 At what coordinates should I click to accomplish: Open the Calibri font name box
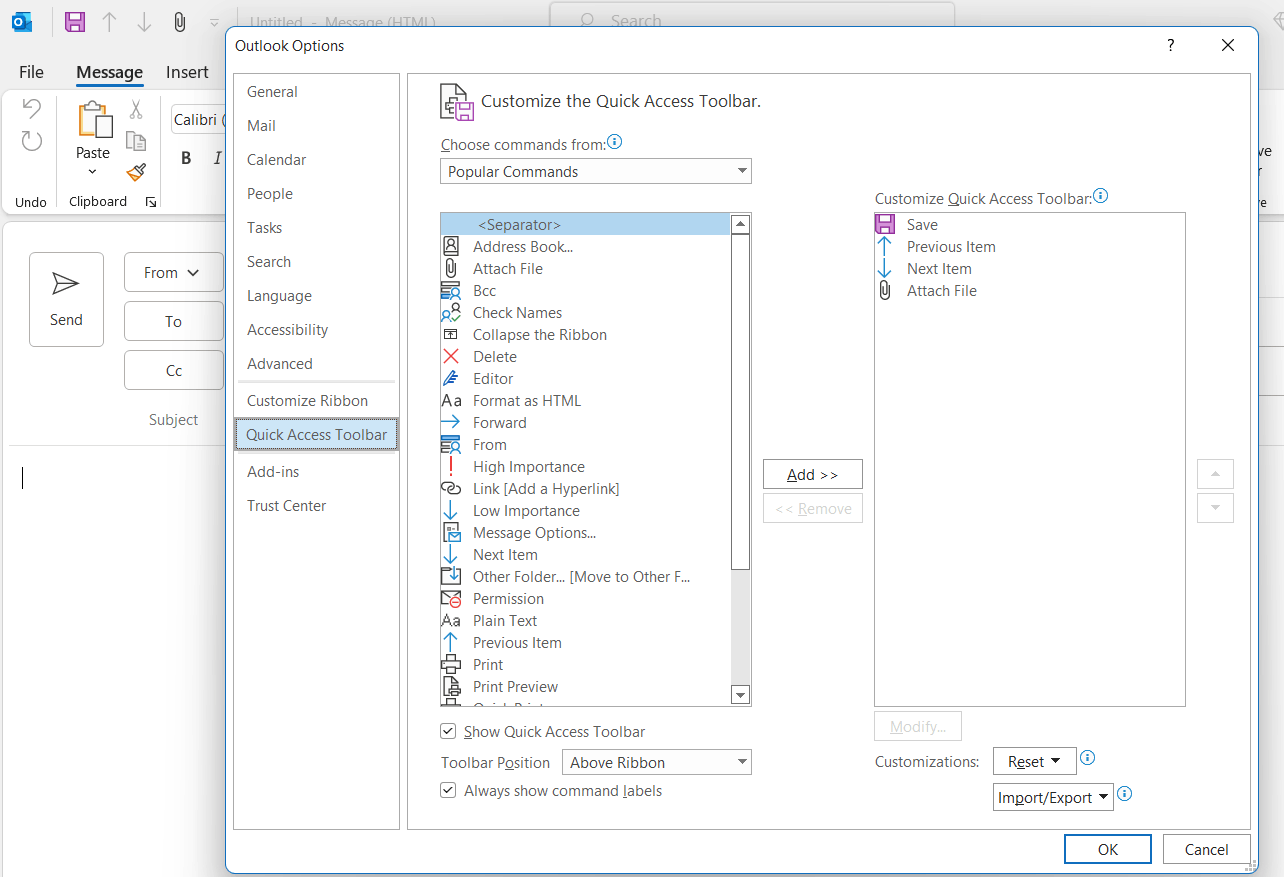click(200, 119)
